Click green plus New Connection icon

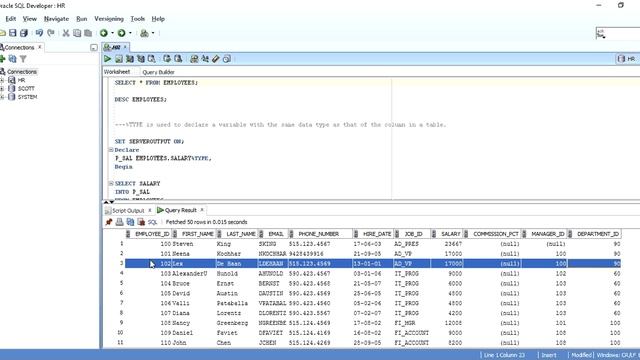pos(2,59)
